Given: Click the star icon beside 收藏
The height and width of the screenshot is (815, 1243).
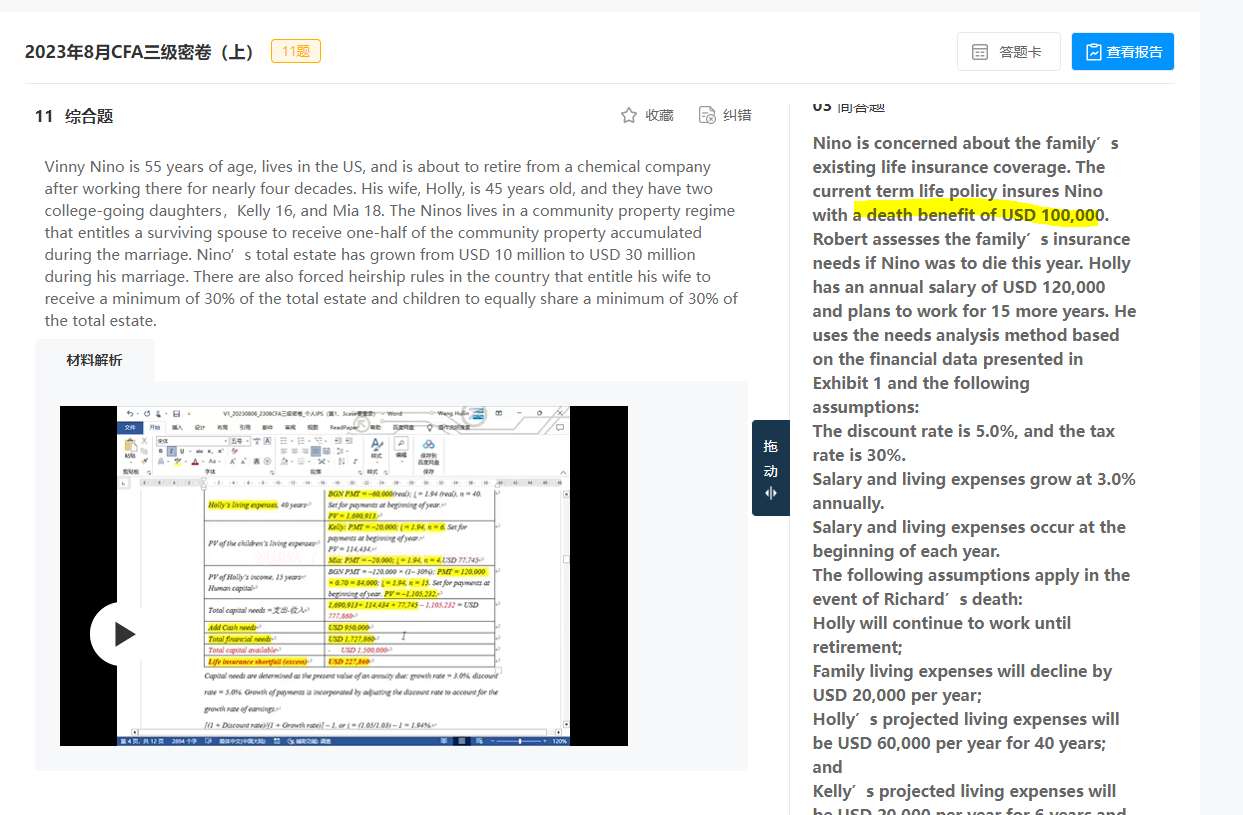Looking at the screenshot, I should click(629, 116).
